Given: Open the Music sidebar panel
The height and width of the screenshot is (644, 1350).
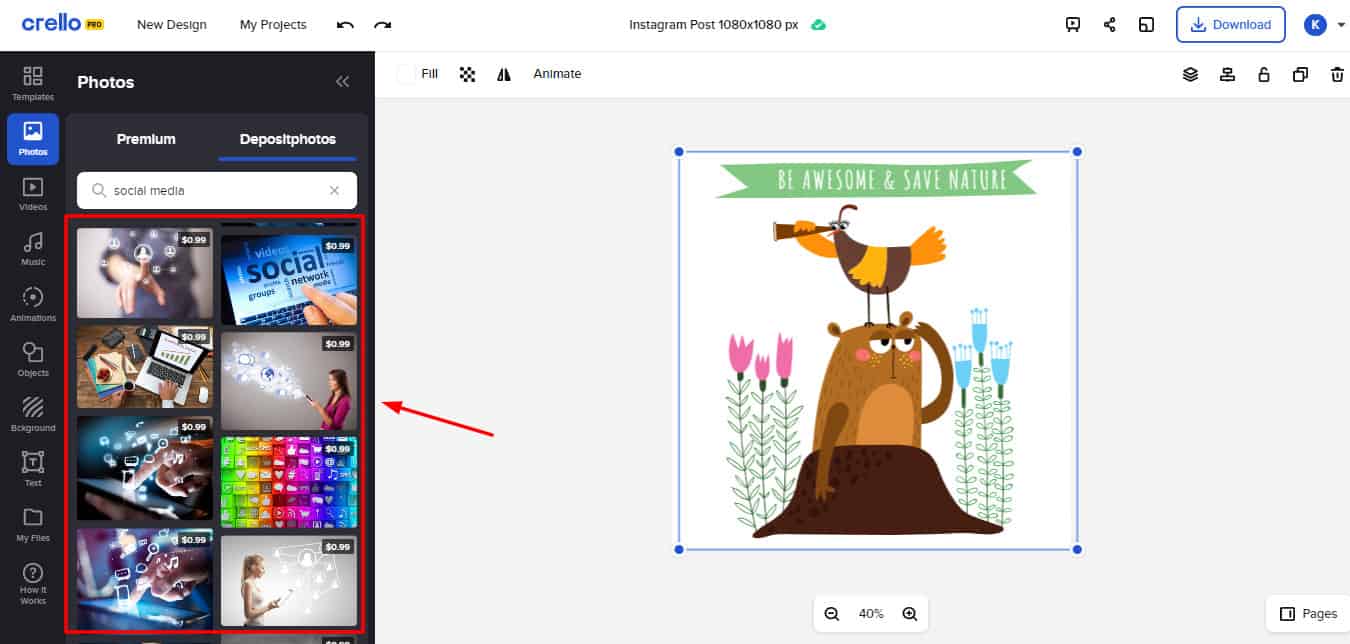Looking at the screenshot, I should tap(33, 249).
